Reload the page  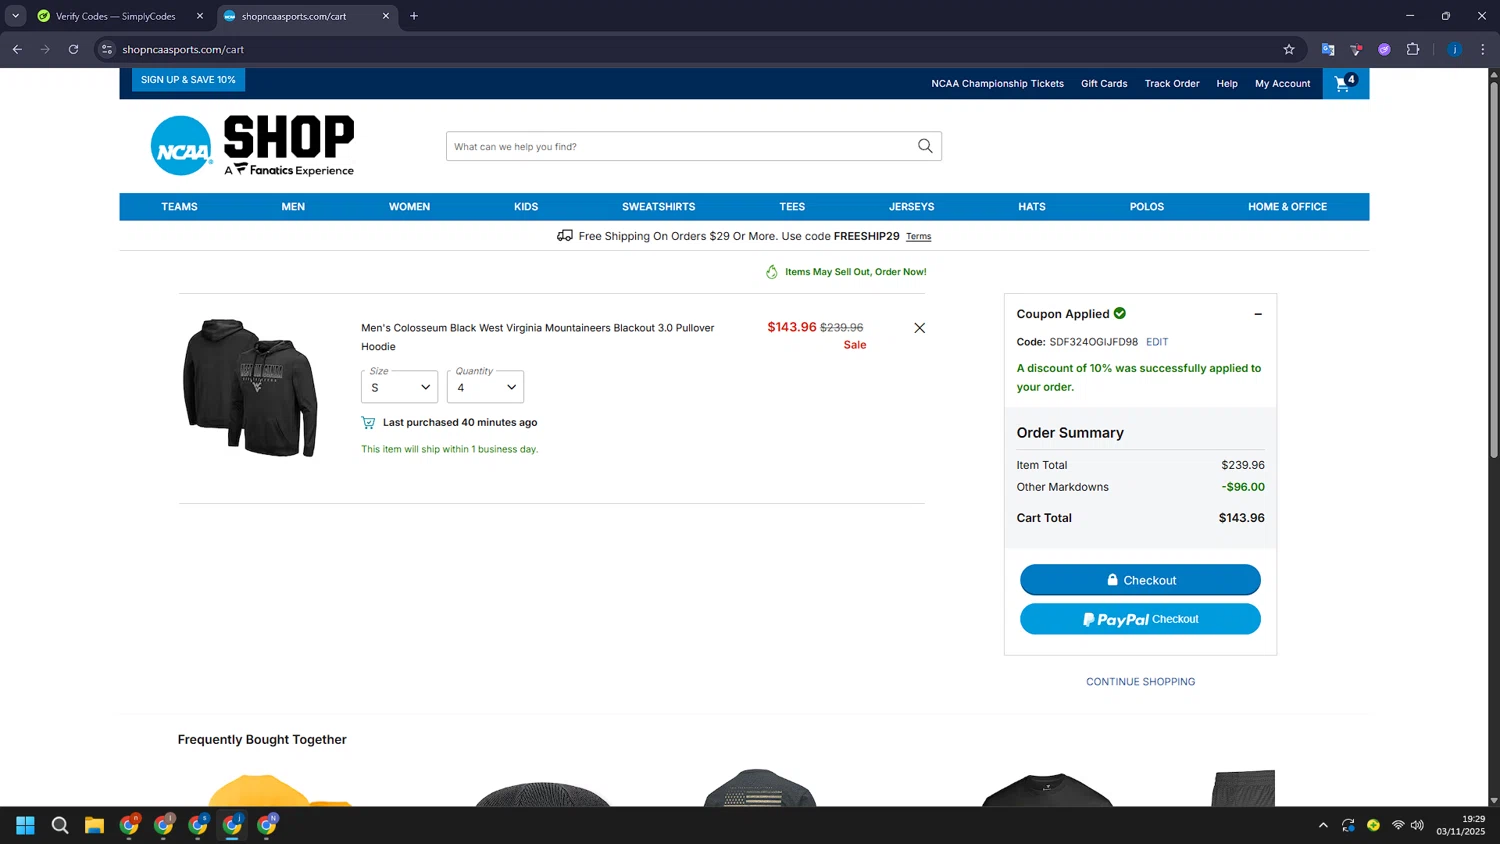[x=73, y=49]
